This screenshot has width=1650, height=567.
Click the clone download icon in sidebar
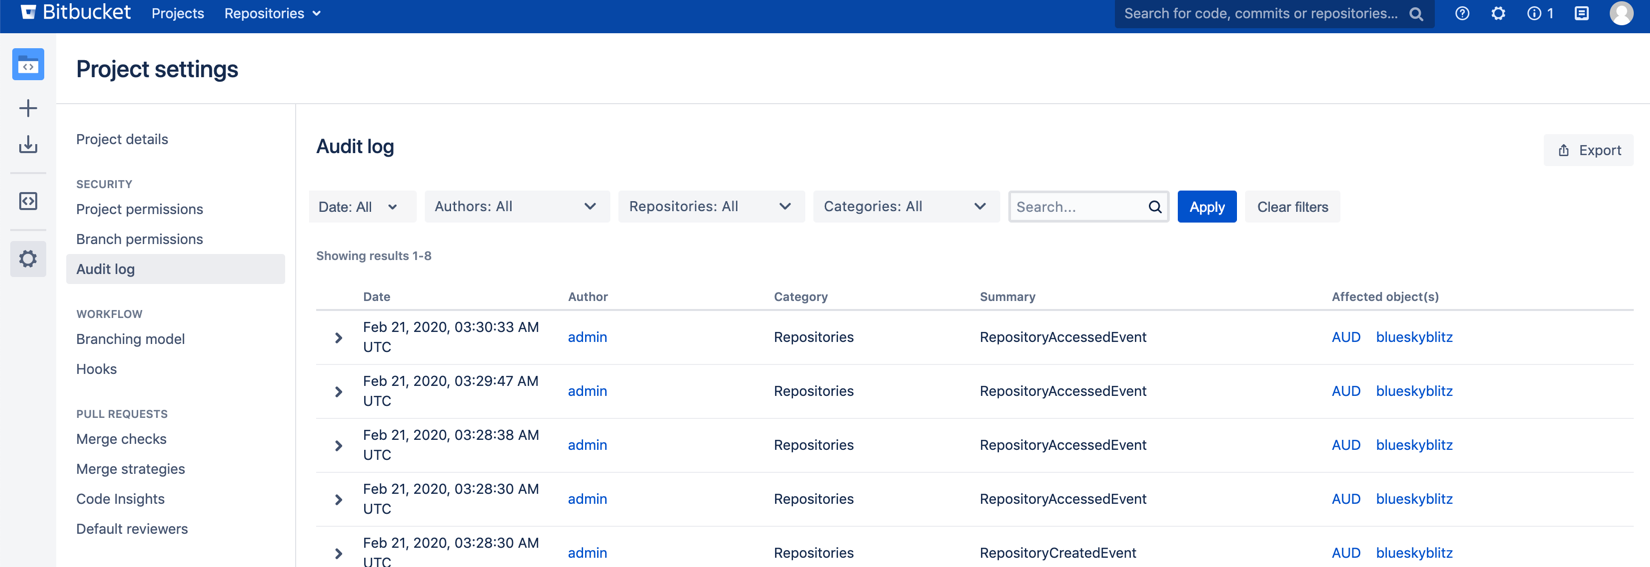(x=28, y=145)
